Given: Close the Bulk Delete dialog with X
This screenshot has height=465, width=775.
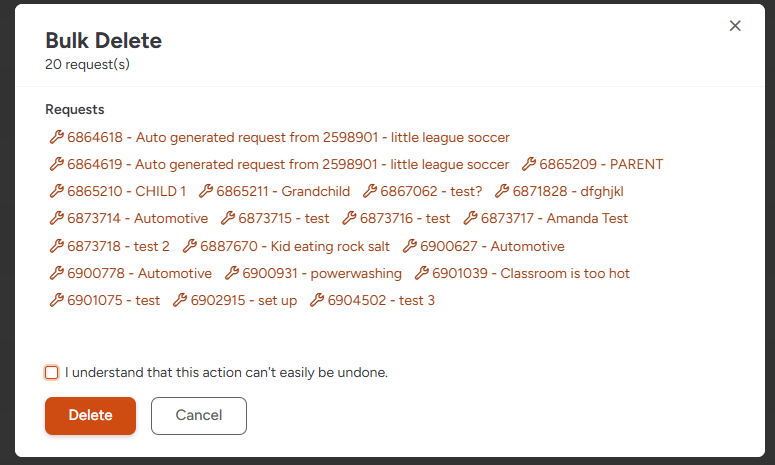Looking at the screenshot, I should pyautogui.click(x=735, y=26).
